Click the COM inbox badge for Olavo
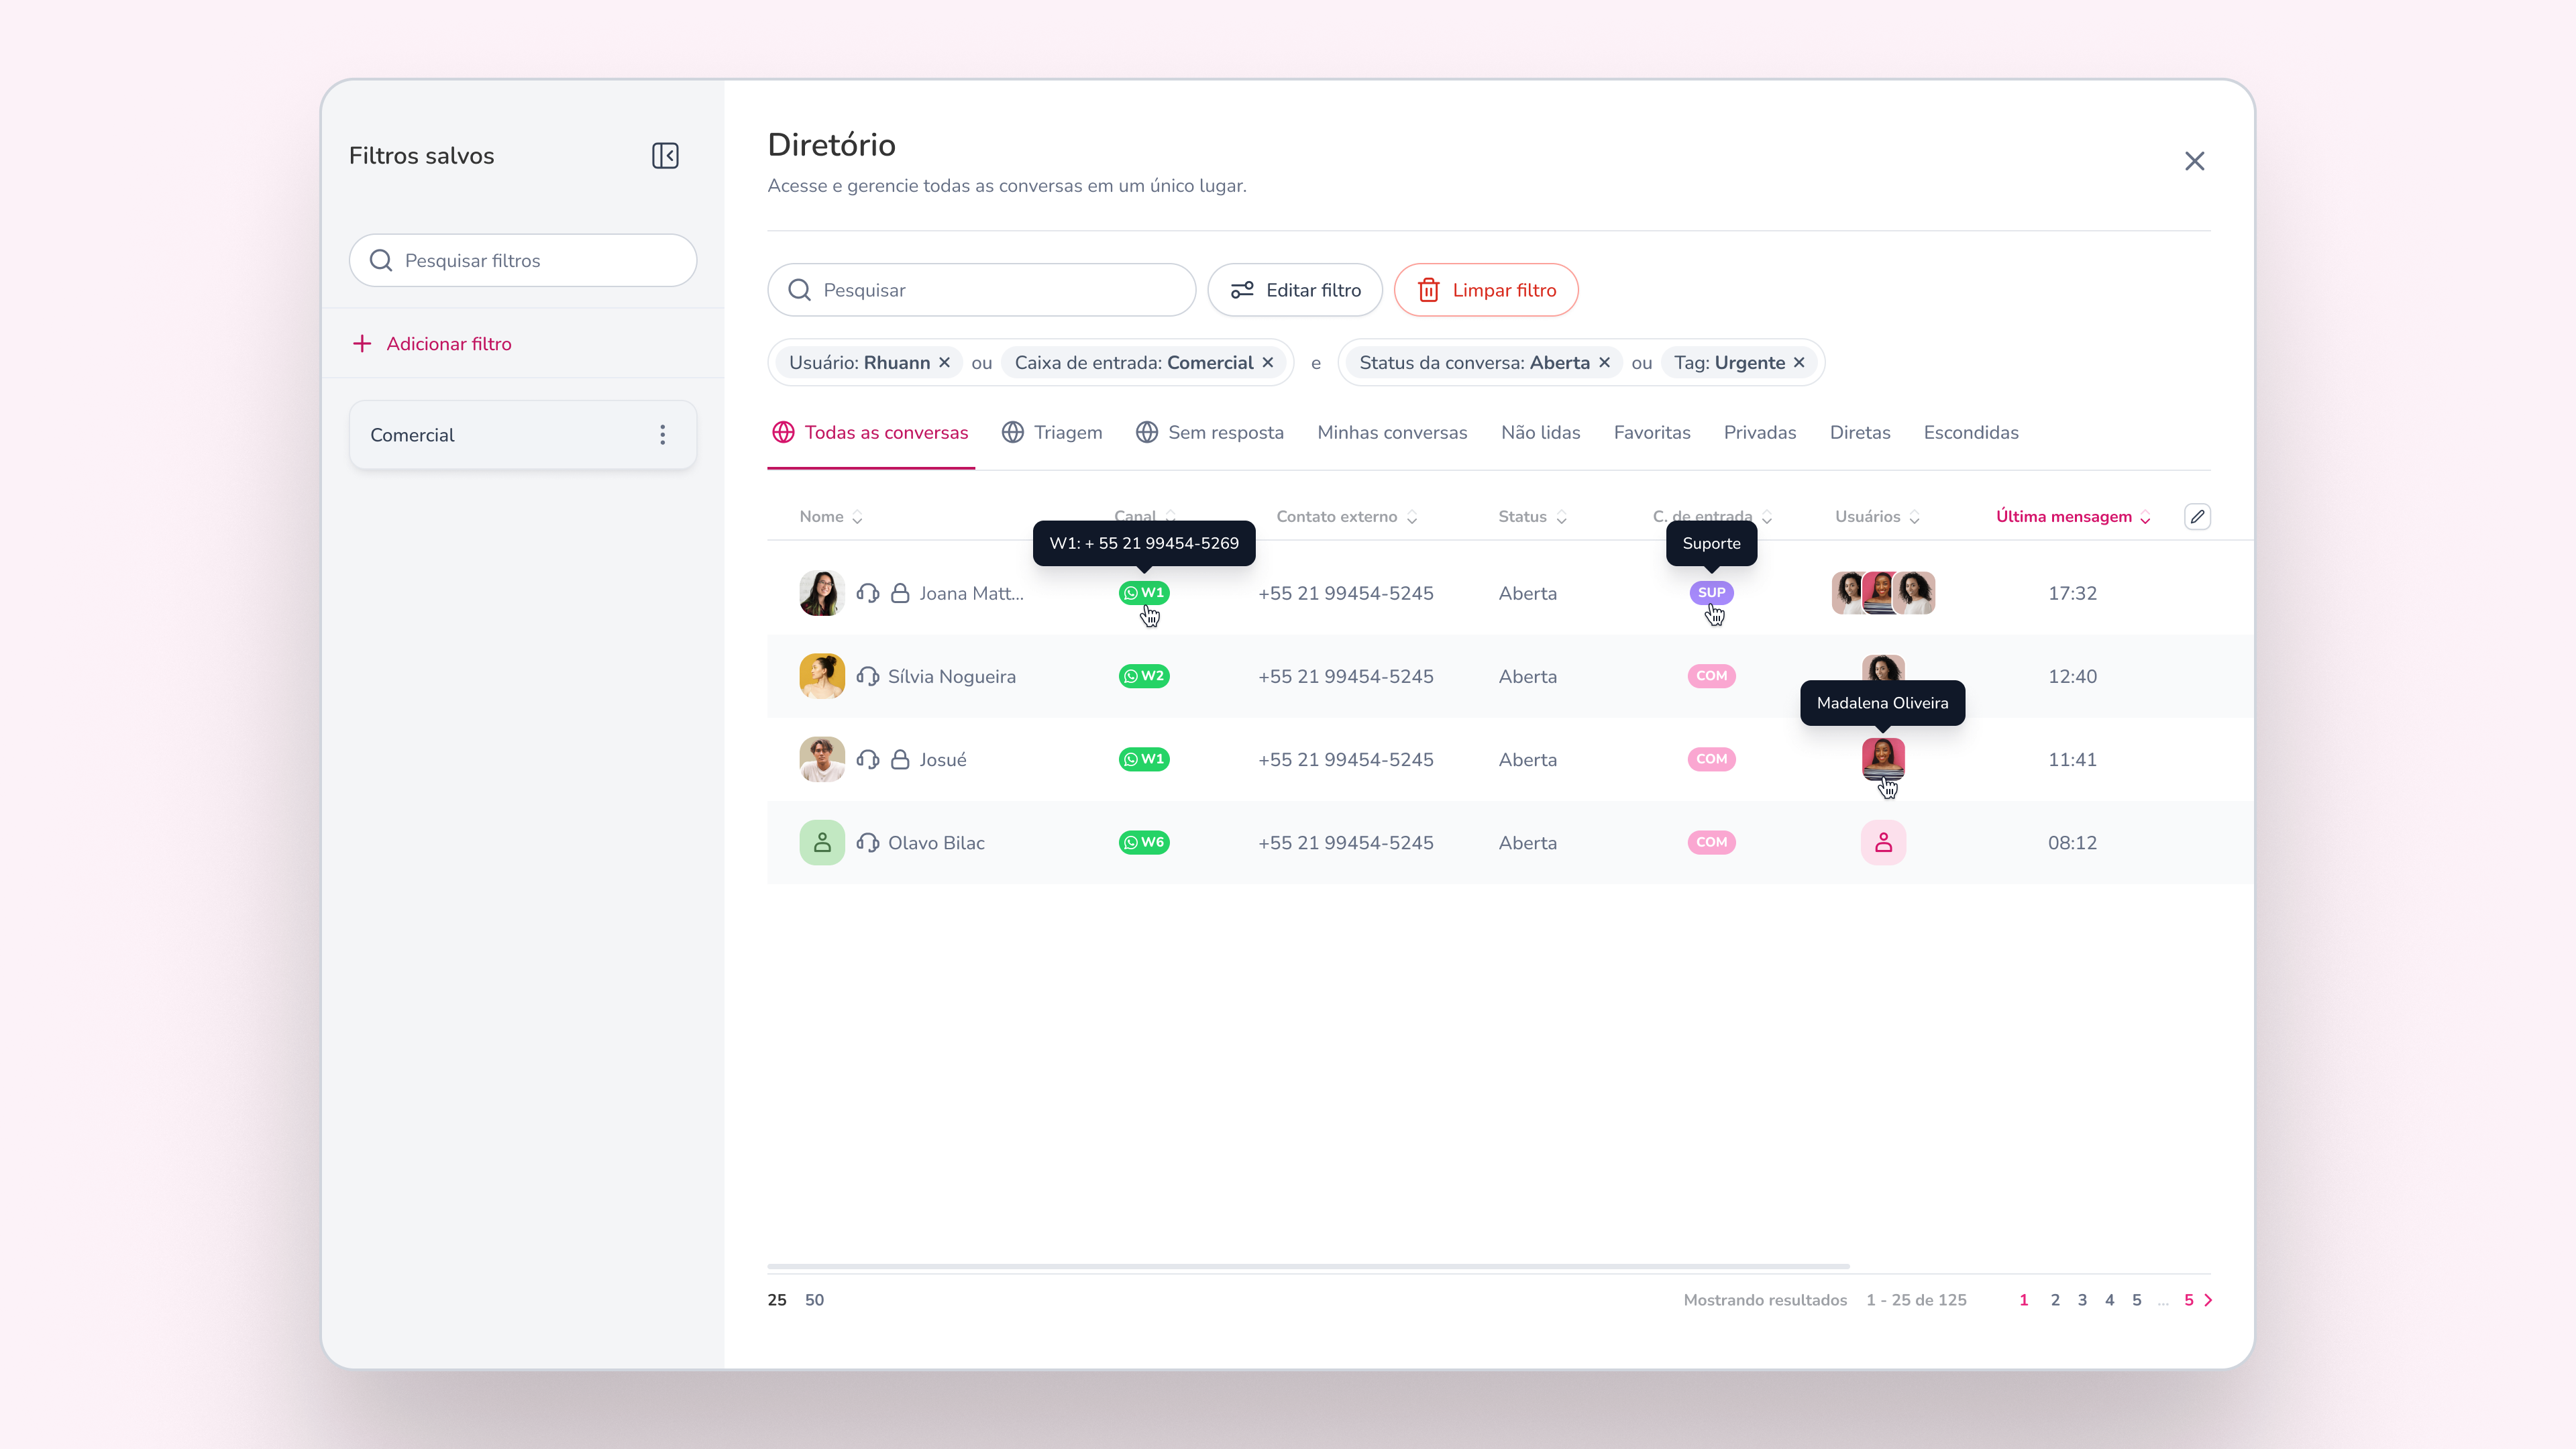 tap(1711, 842)
